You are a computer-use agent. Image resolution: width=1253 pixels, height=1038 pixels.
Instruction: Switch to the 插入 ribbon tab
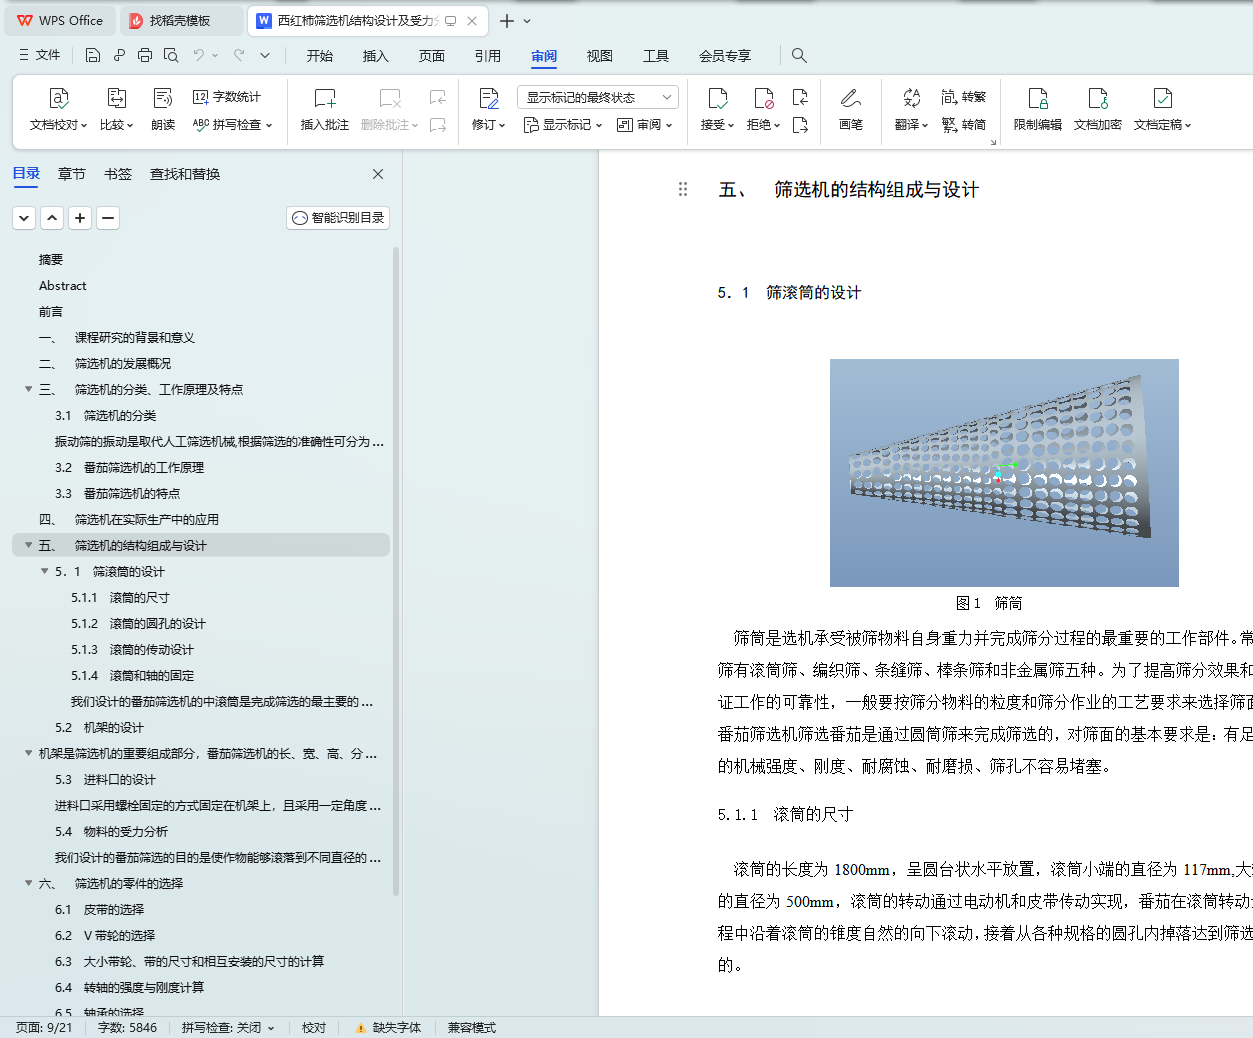click(x=376, y=56)
